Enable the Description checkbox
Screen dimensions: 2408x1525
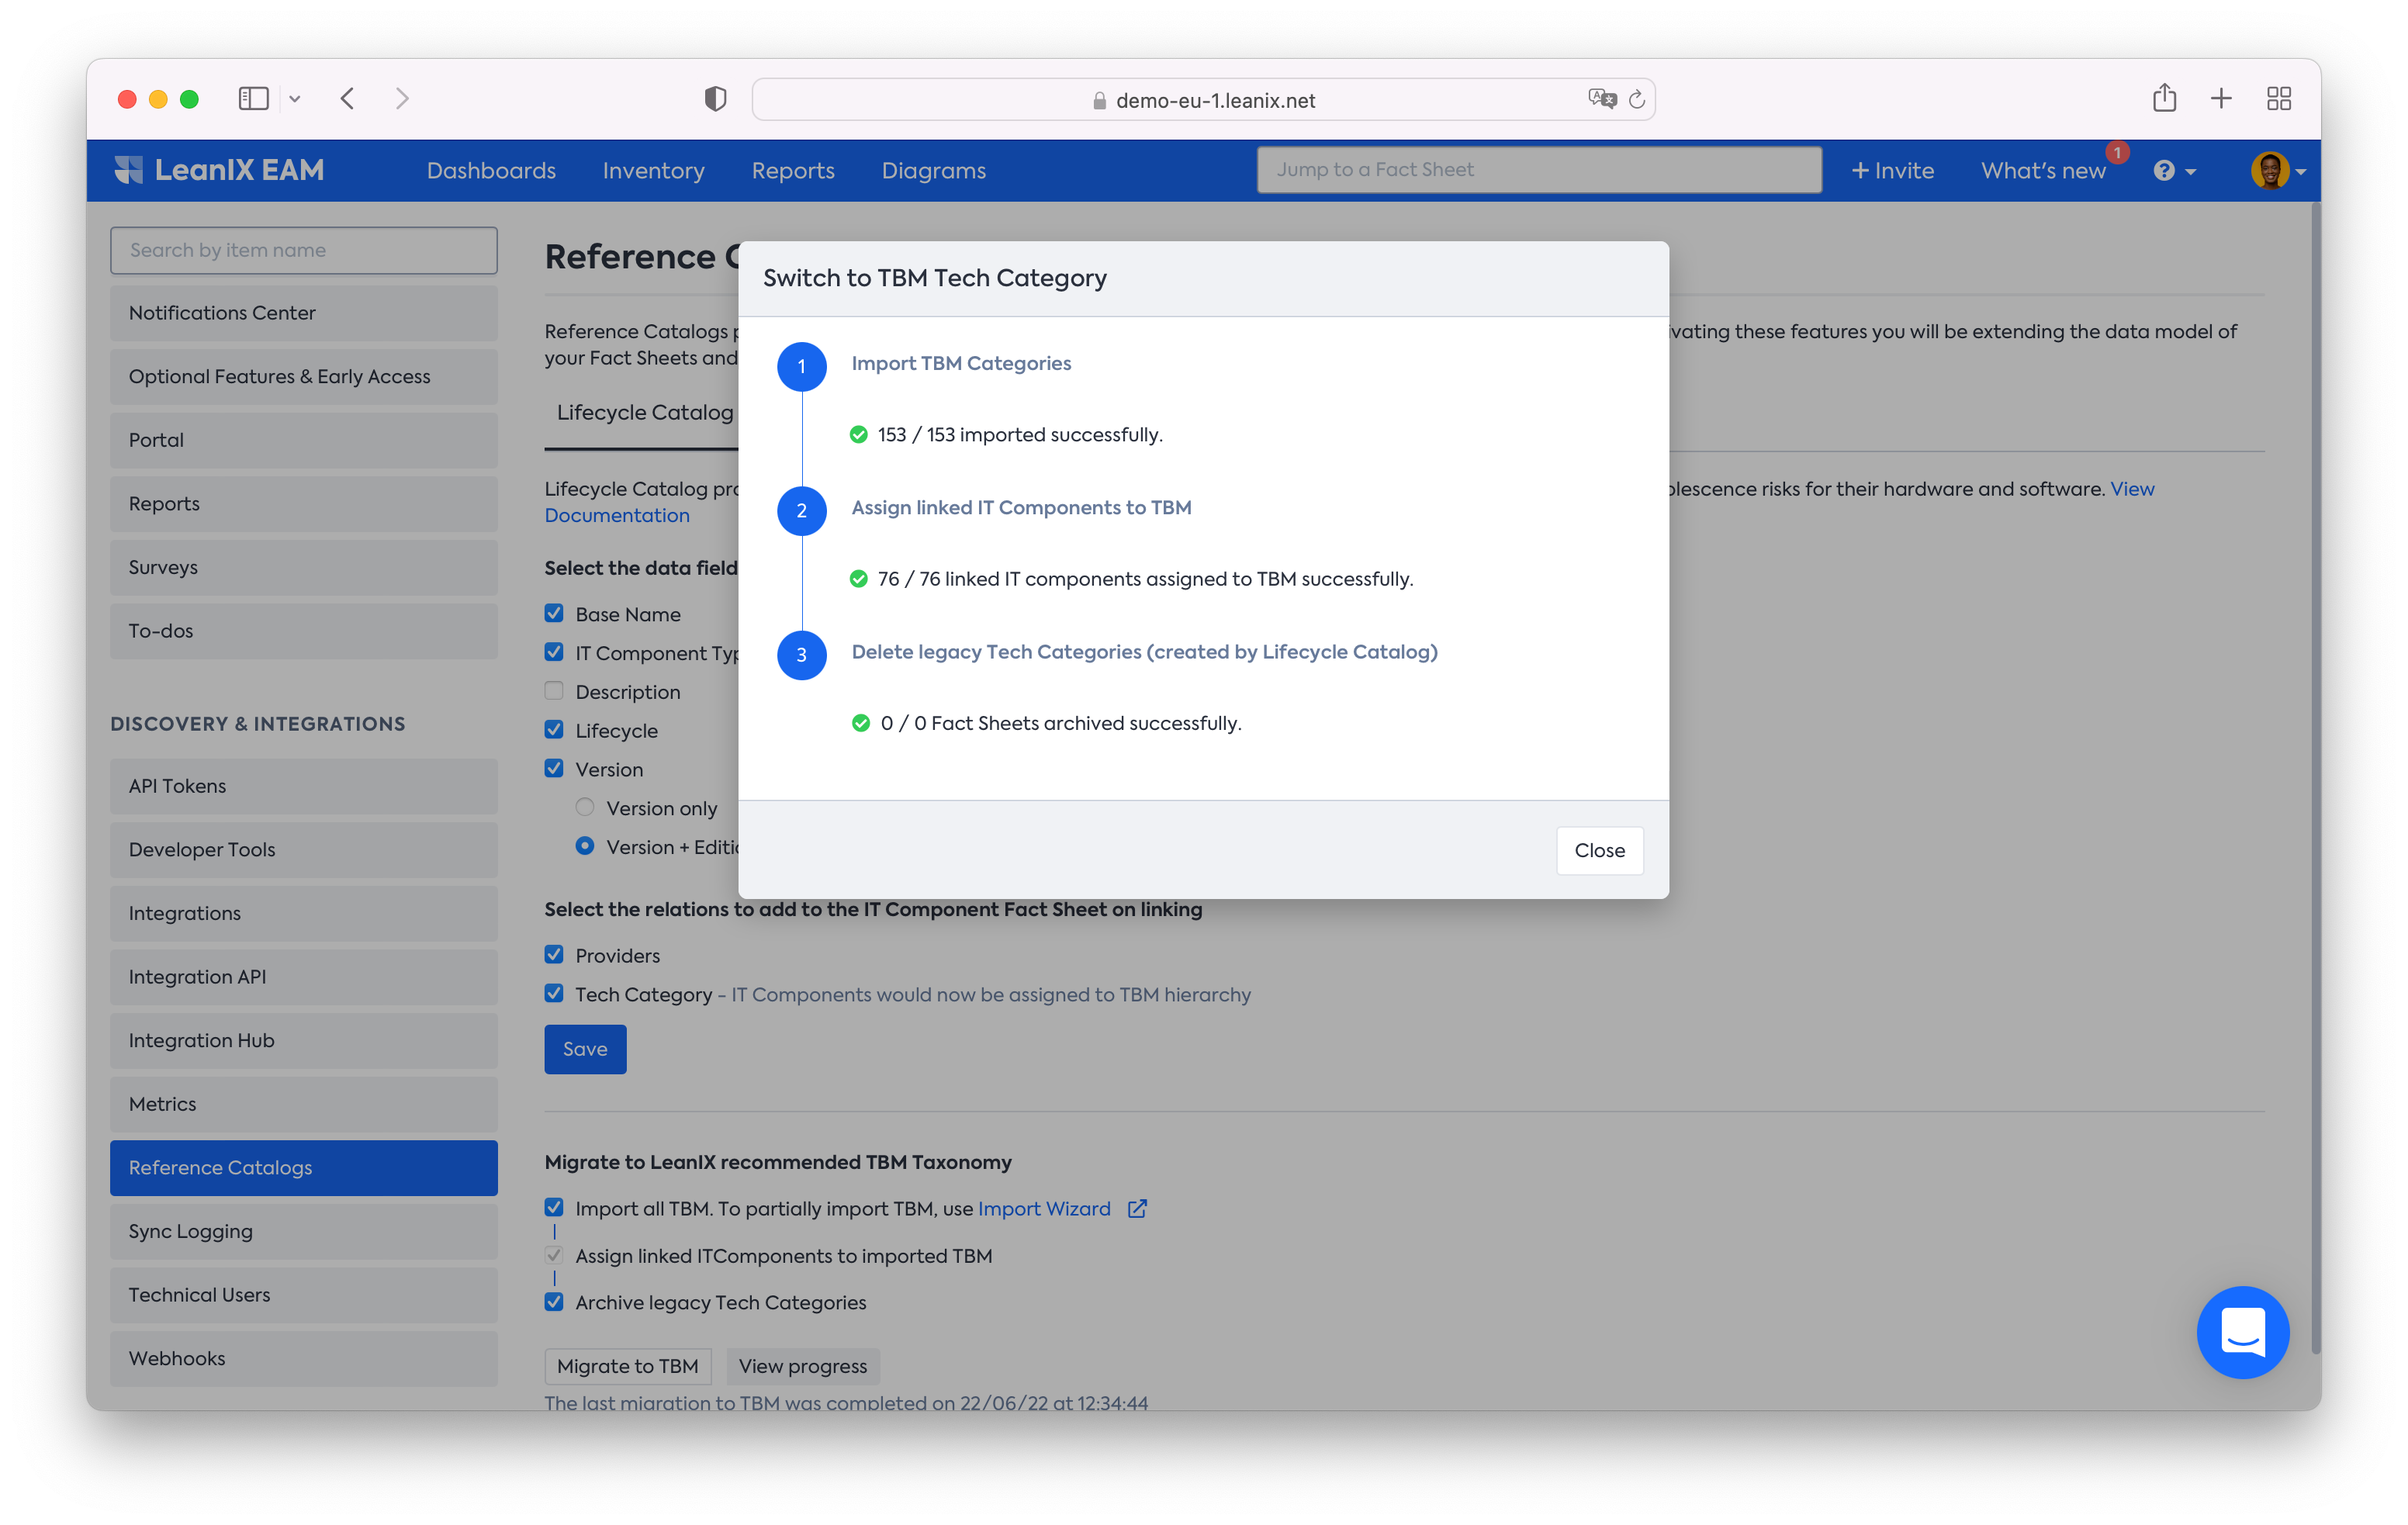(x=554, y=691)
